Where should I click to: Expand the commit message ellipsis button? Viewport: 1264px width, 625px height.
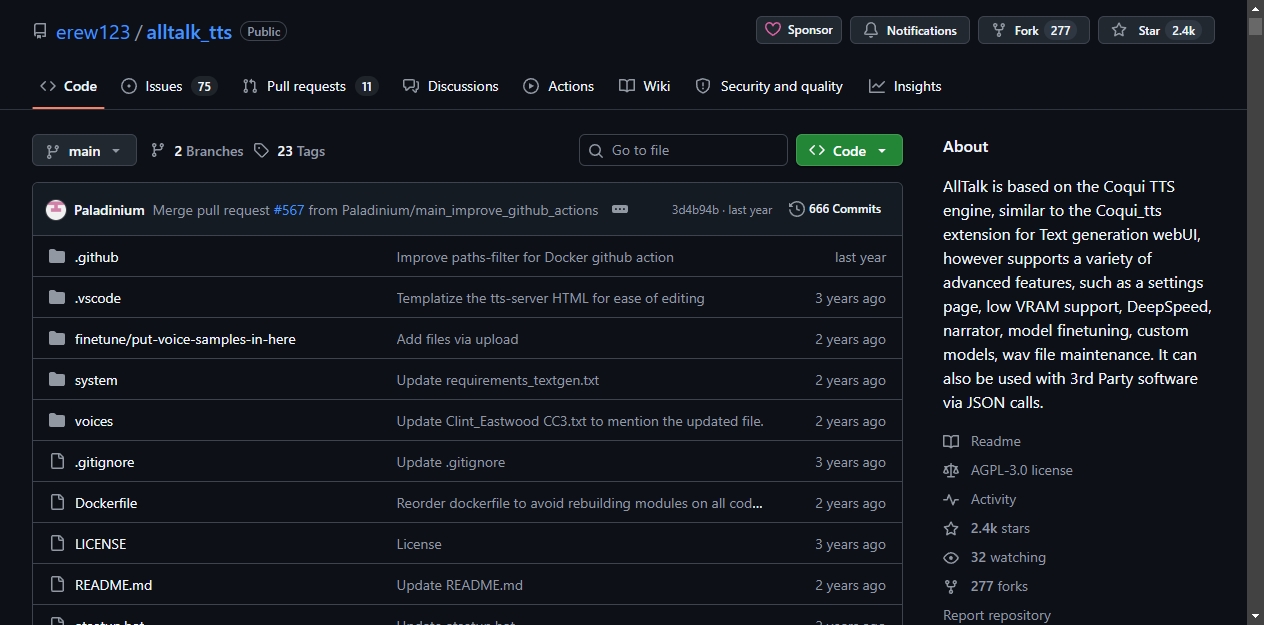[620, 209]
